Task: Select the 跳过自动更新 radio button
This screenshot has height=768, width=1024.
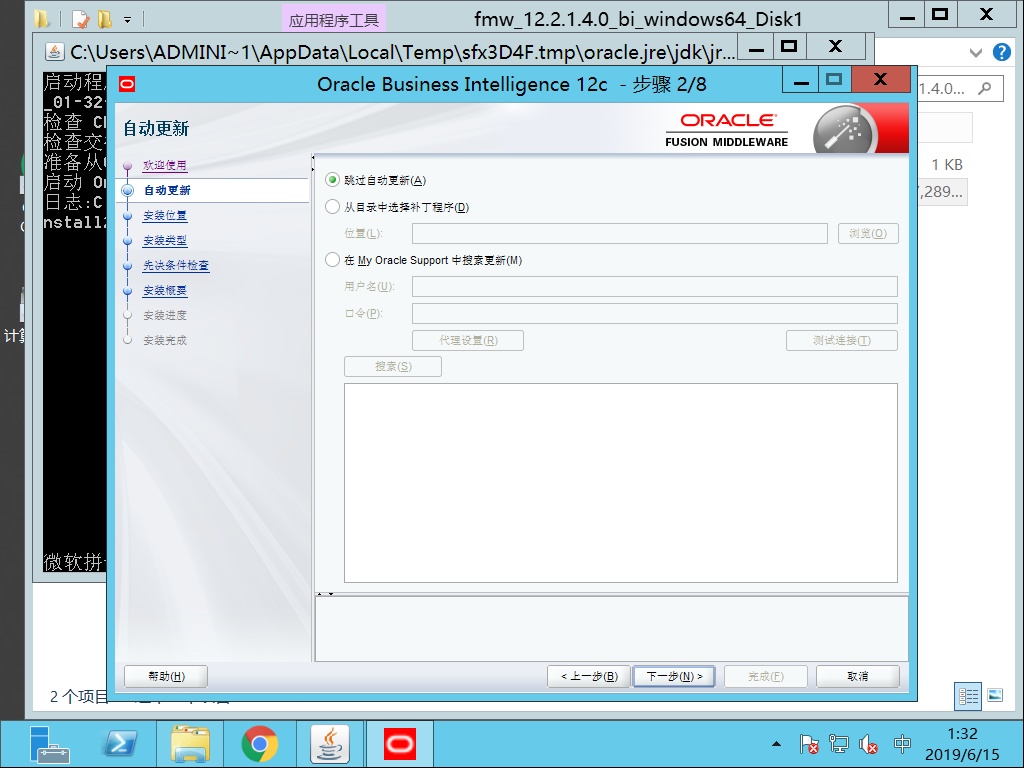Action: point(331,180)
